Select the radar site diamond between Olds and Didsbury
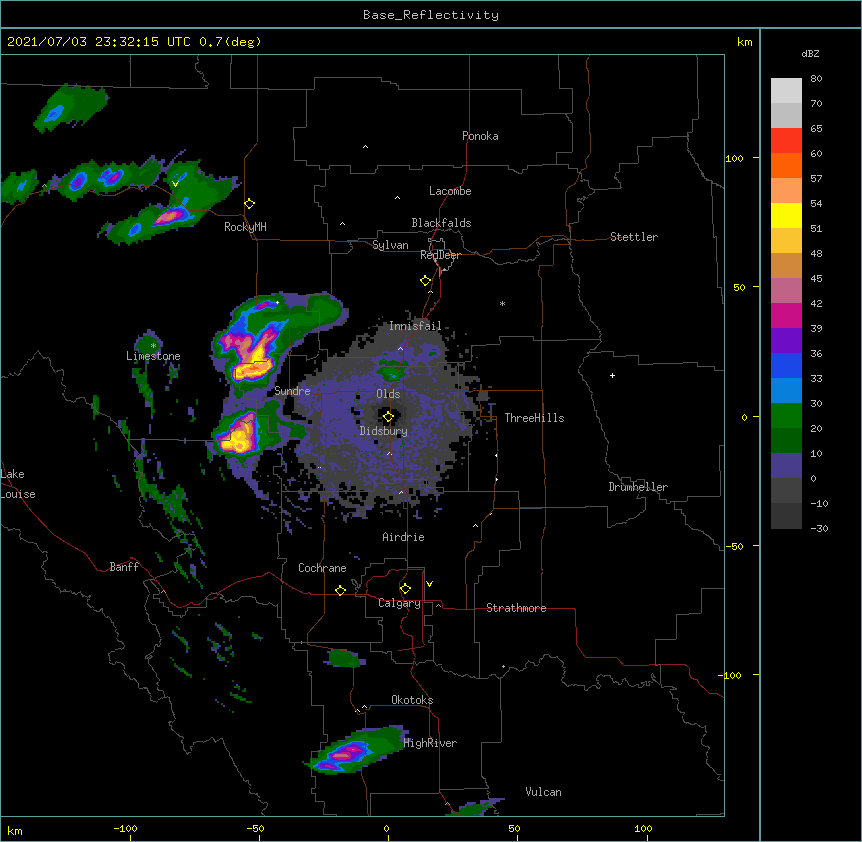 [388, 417]
